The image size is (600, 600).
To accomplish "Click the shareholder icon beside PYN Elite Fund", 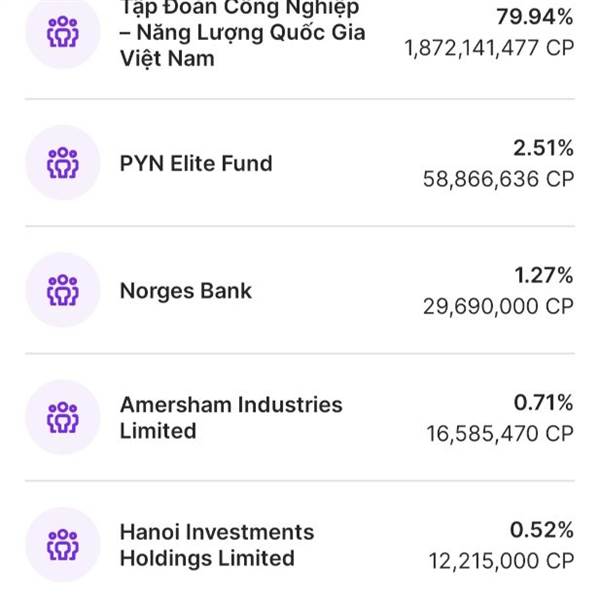I will pyautogui.click(x=63, y=163).
